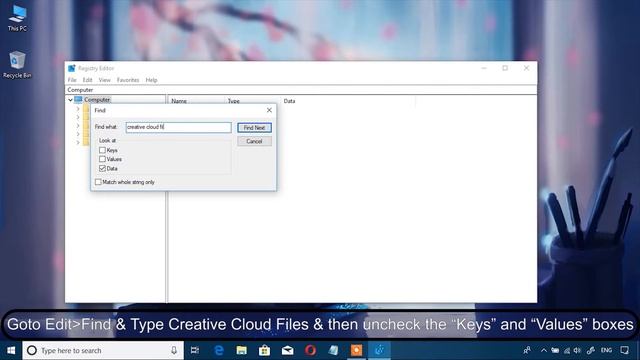The height and width of the screenshot is (360, 640).
Task: Launch Opera browser from the taskbar
Action: pyautogui.click(x=310, y=350)
